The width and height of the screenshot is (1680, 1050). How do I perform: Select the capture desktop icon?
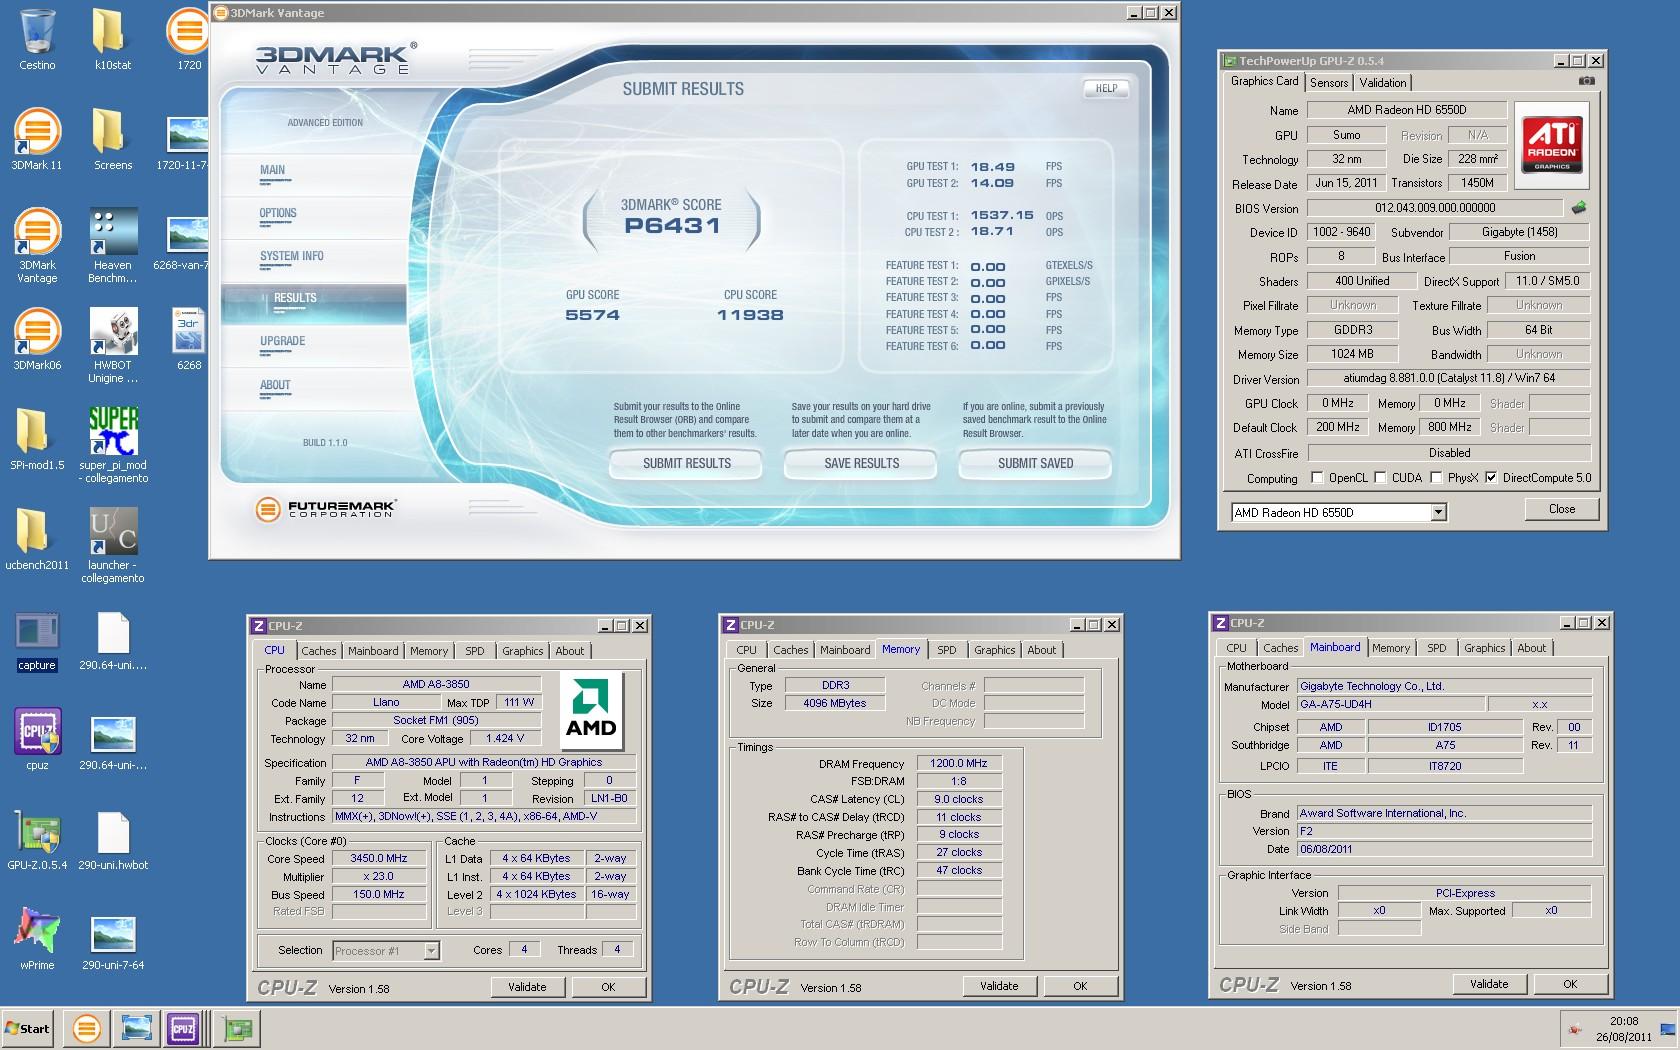pyautogui.click(x=37, y=640)
